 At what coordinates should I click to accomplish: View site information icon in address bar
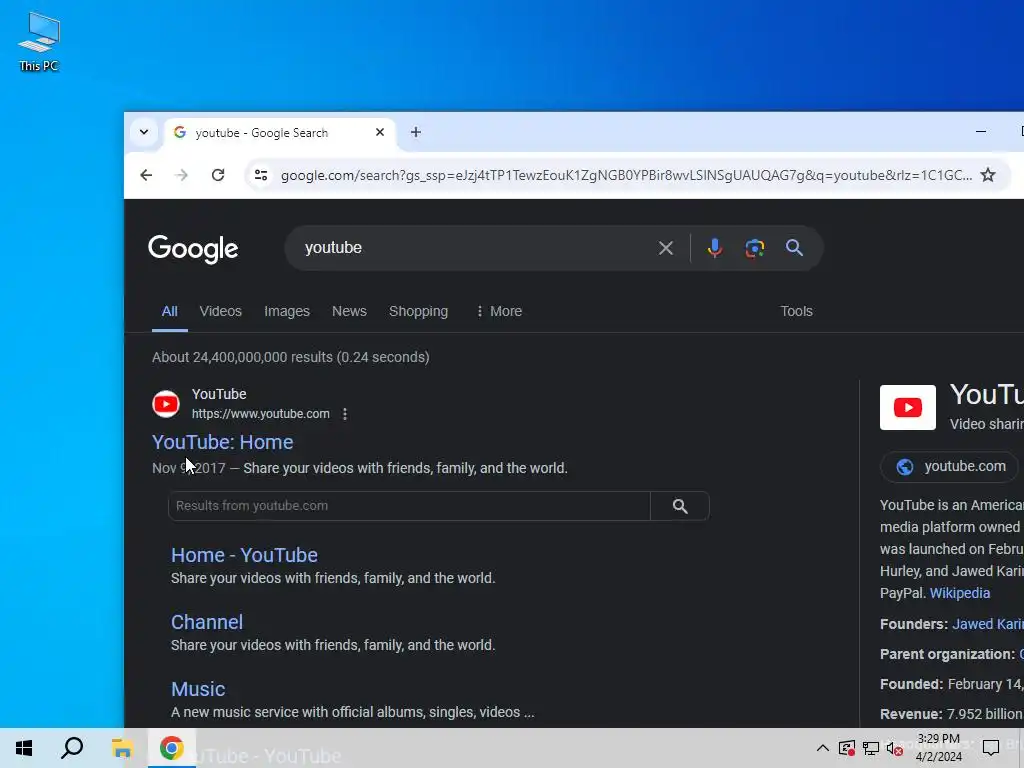click(261, 175)
